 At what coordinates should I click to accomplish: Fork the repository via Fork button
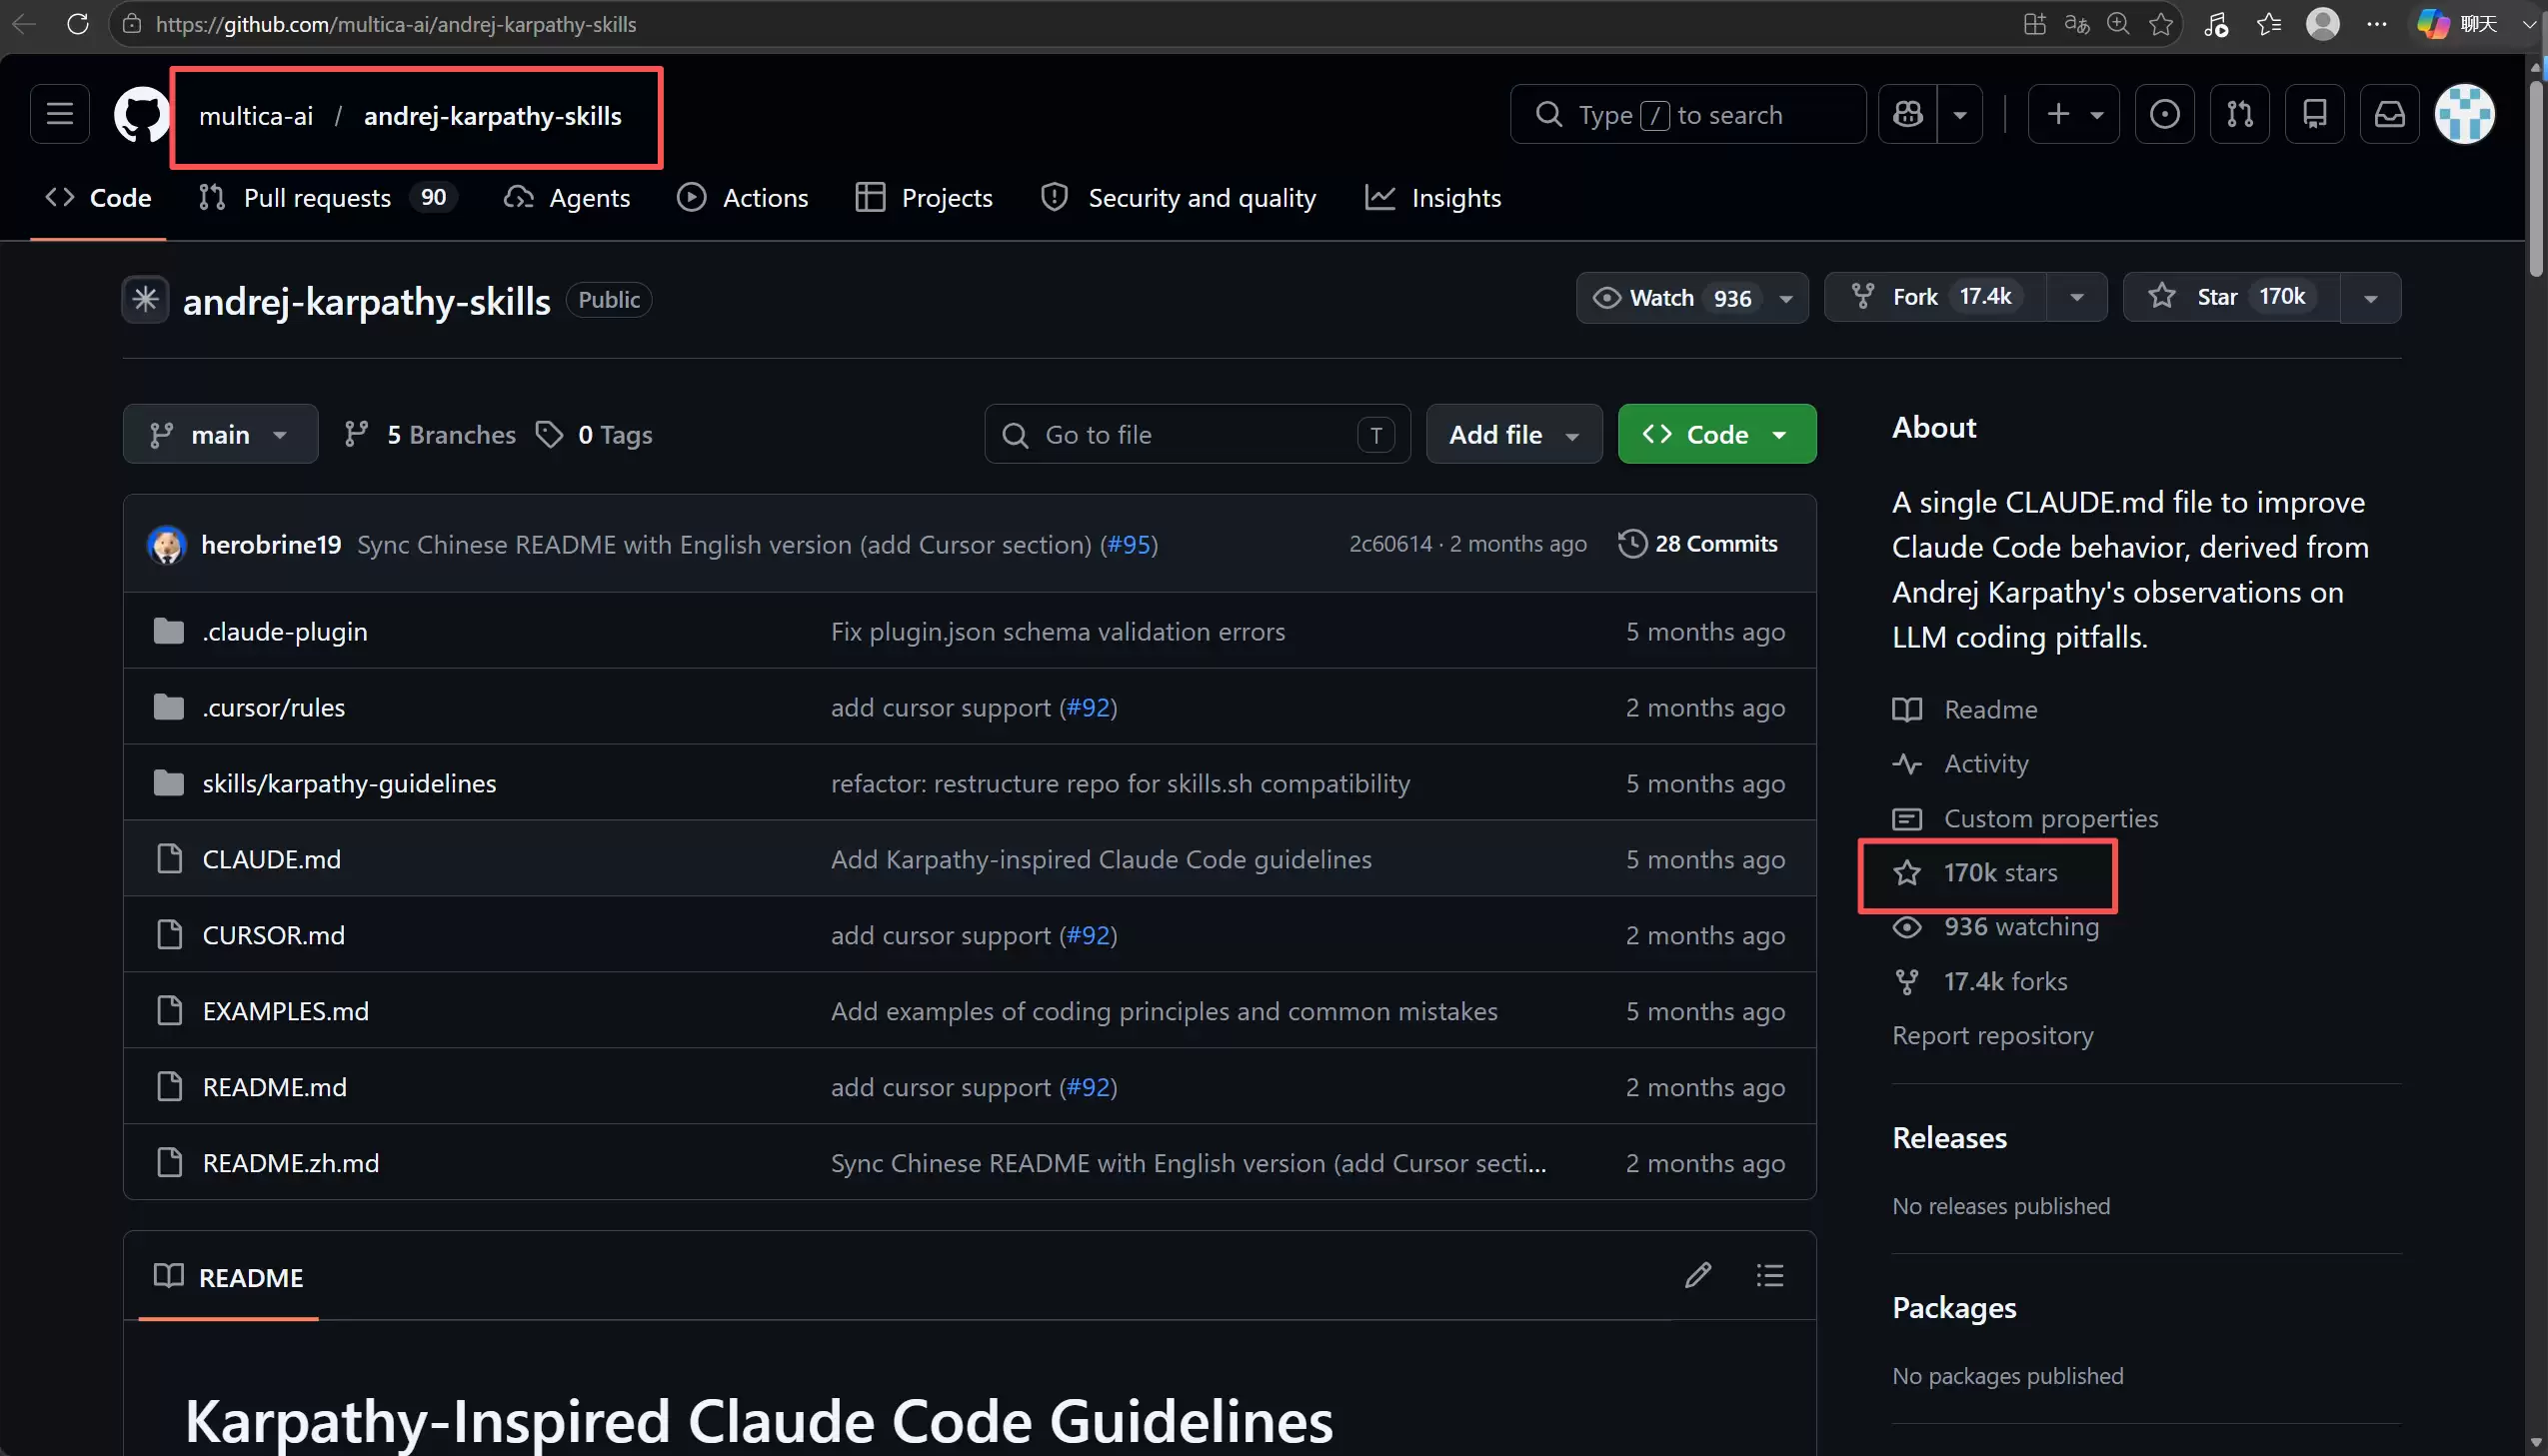pyautogui.click(x=1935, y=298)
